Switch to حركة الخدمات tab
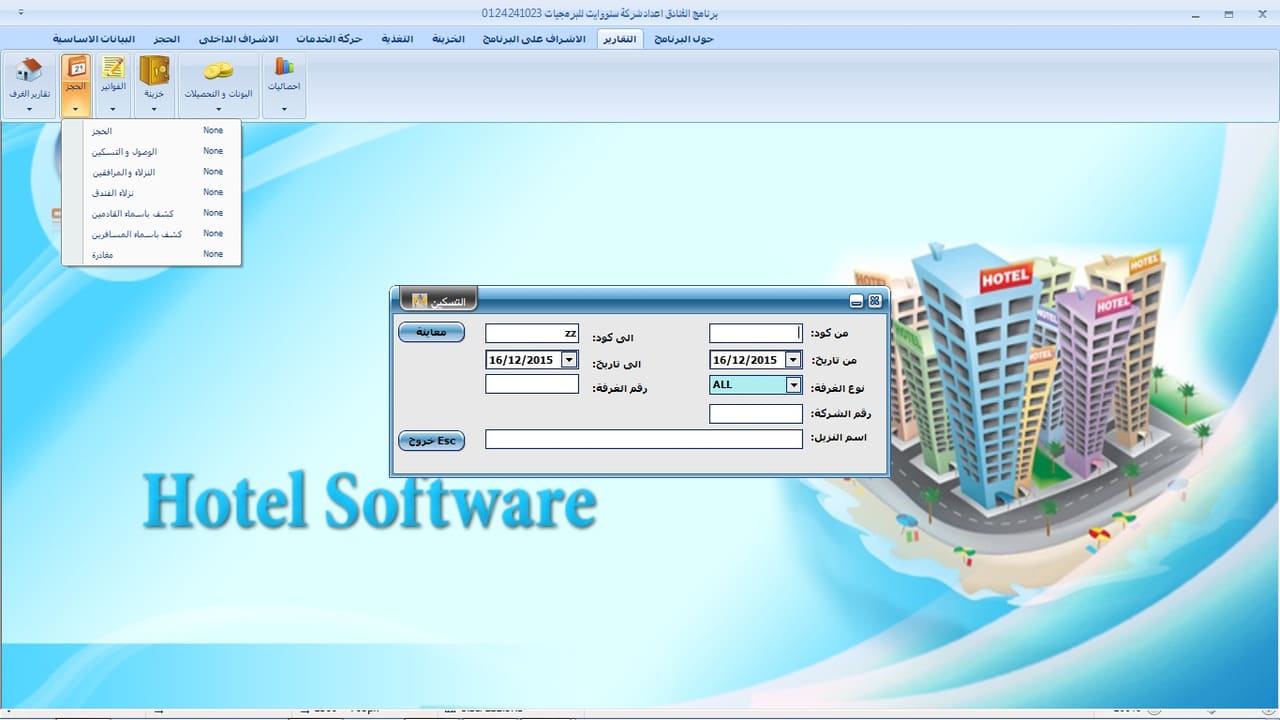This screenshot has height=720, width=1280. pos(329,38)
